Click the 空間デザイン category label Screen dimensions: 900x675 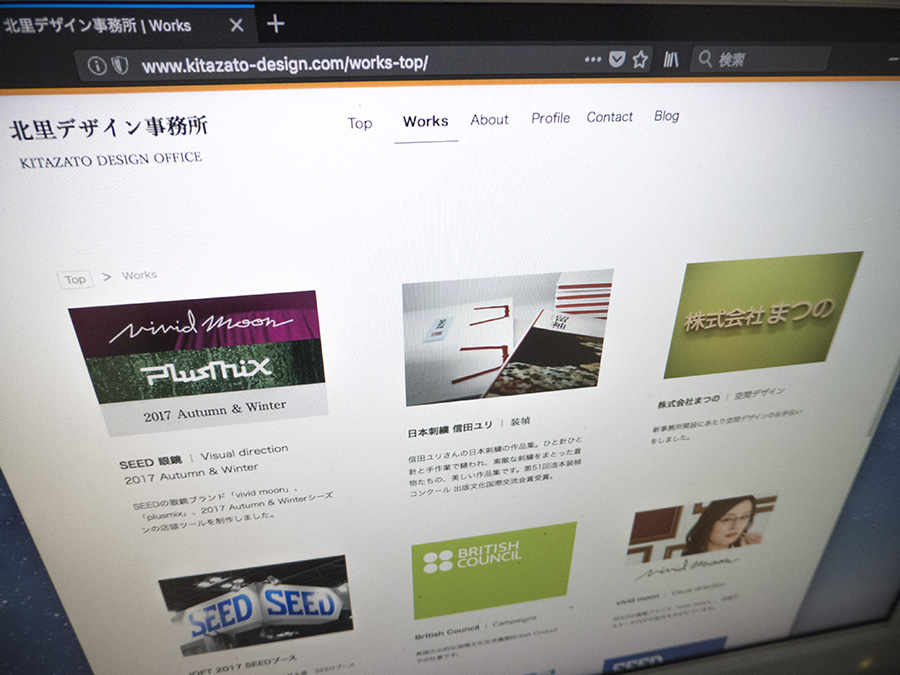pos(759,394)
